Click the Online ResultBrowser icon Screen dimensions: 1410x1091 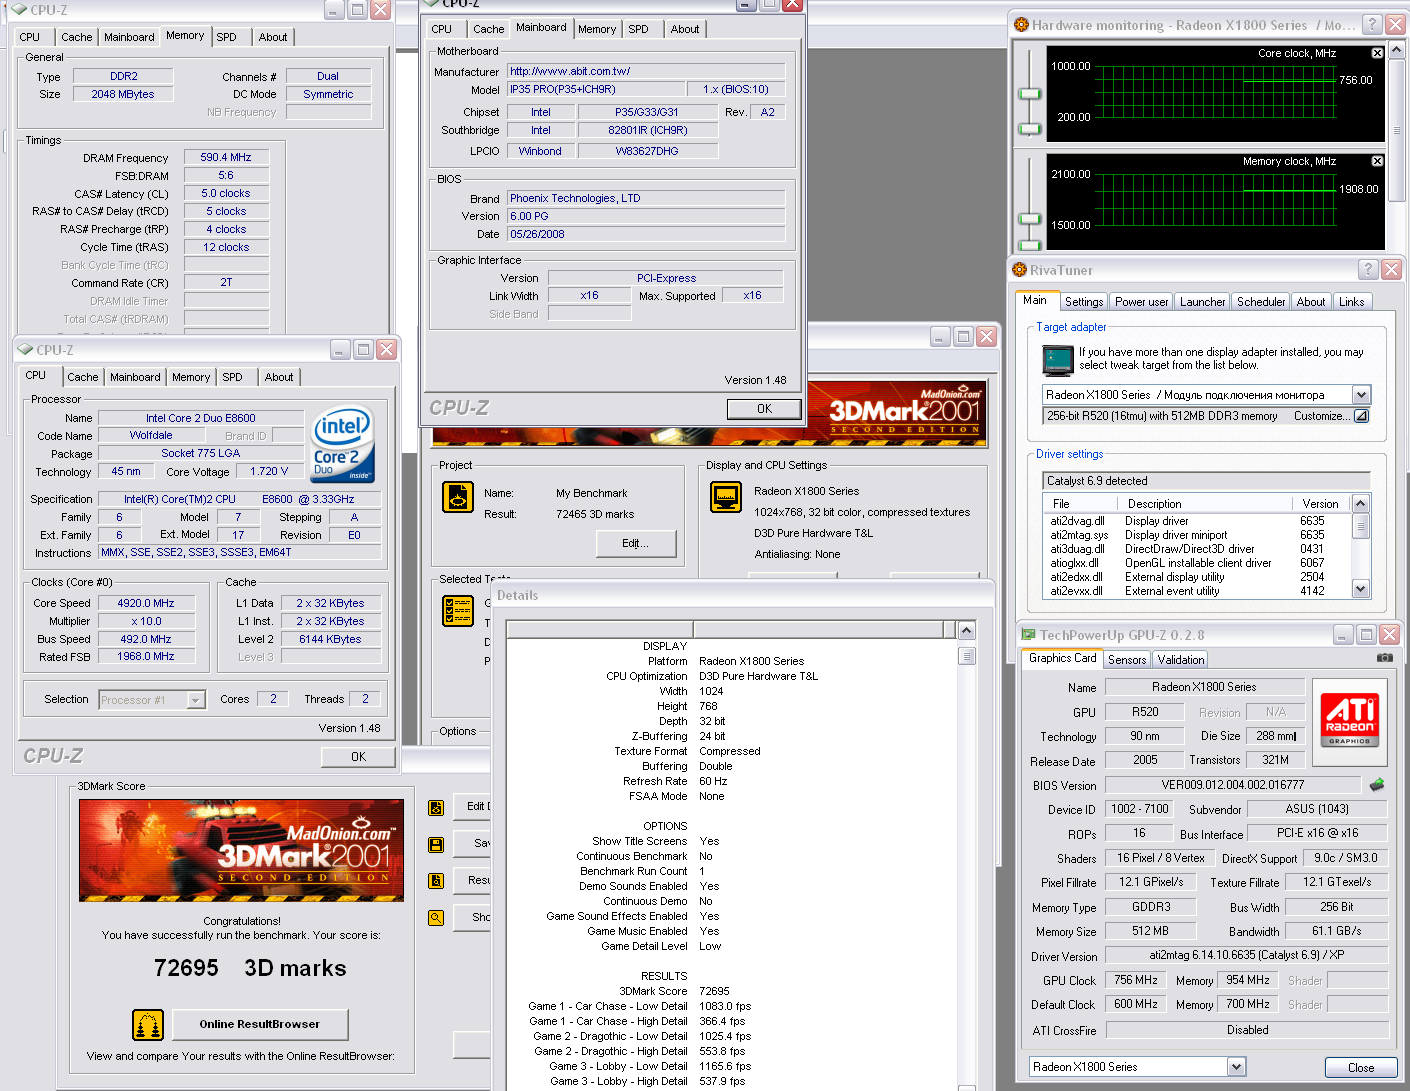(x=148, y=1025)
